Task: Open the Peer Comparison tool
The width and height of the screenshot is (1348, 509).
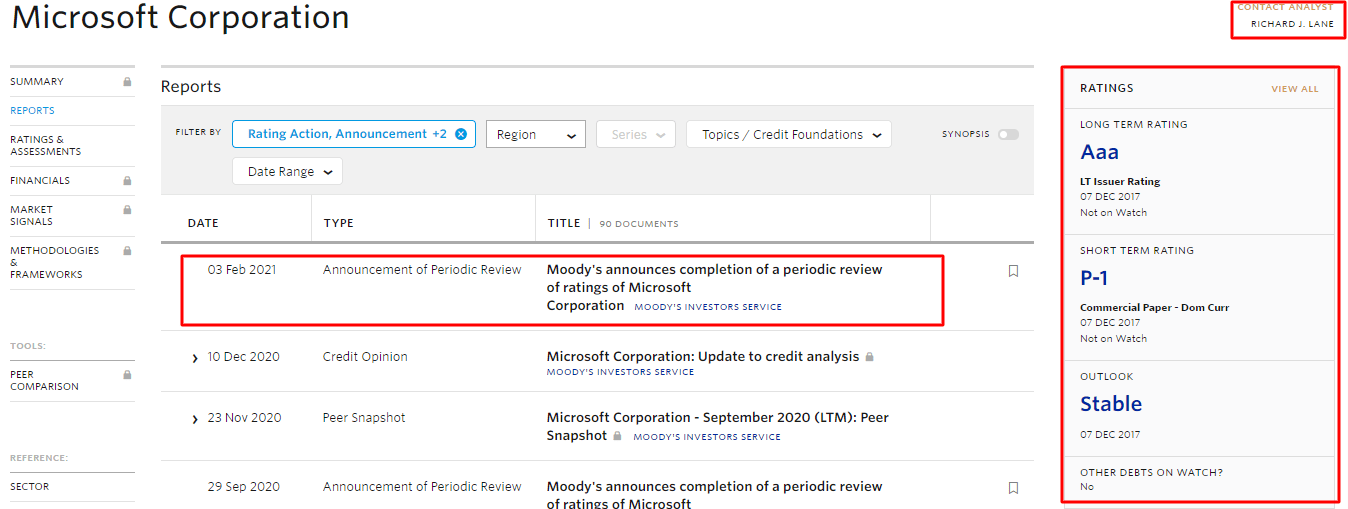Action: coord(44,381)
